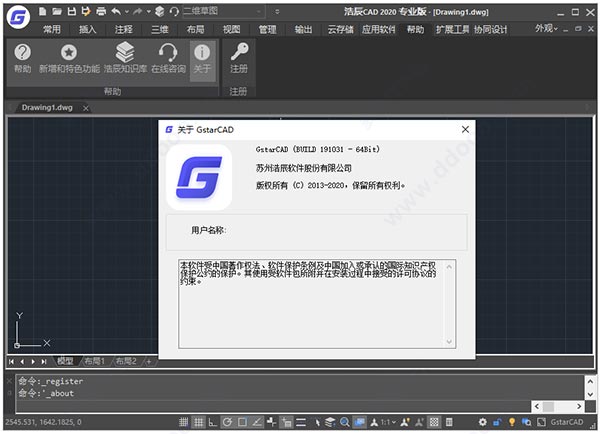The width and height of the screenshot is (600, 434).
Task: Toggle ortho mode in status bar
Action: click(x=212, y=422)
